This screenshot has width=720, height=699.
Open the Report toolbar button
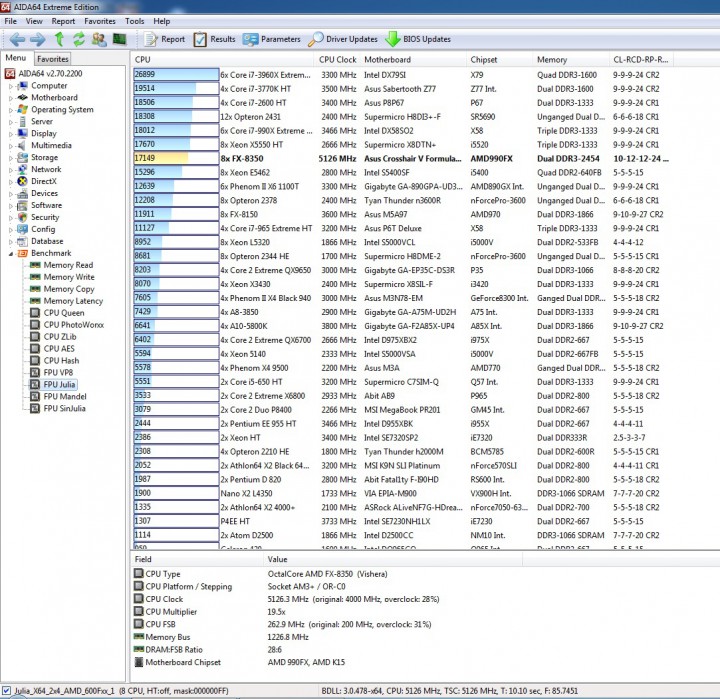164,39
